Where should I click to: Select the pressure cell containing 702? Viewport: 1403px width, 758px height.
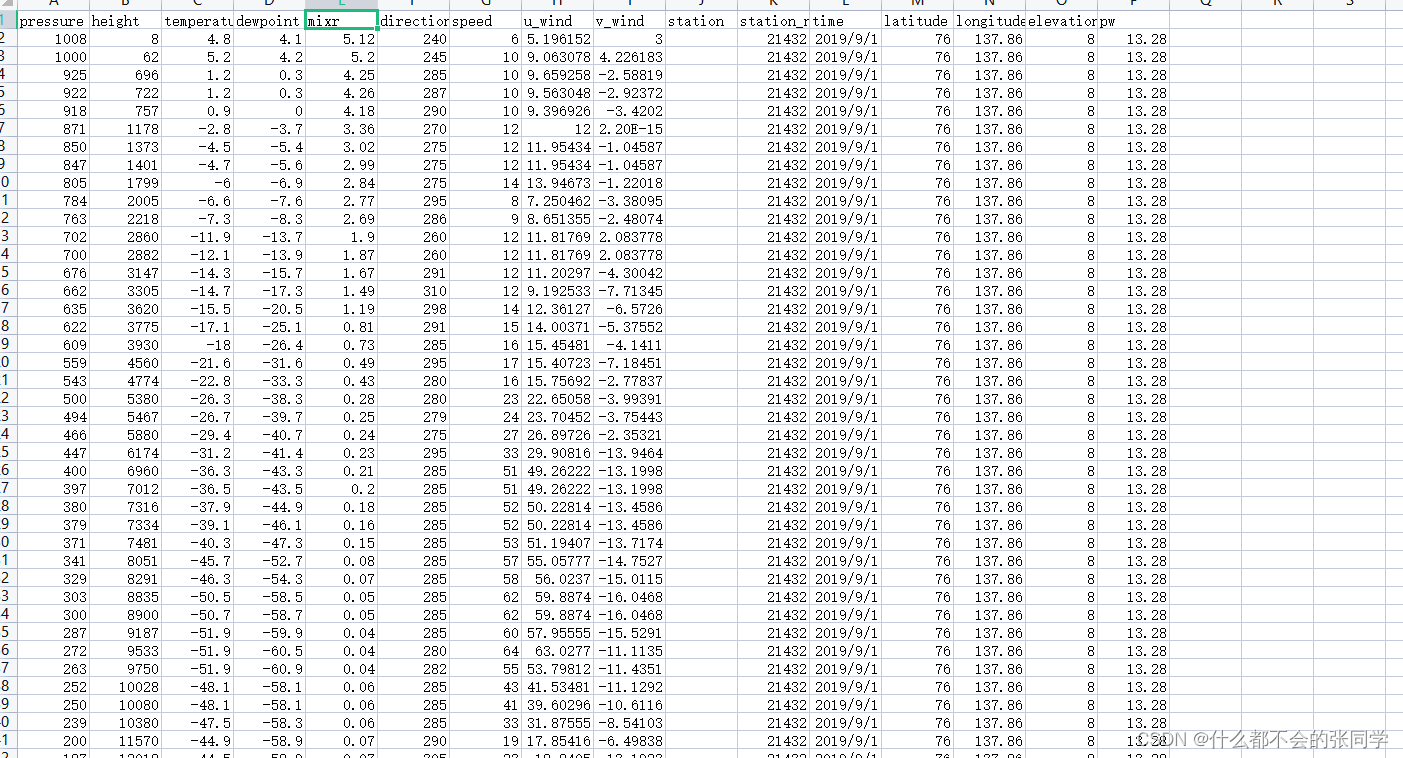(53, 237)
